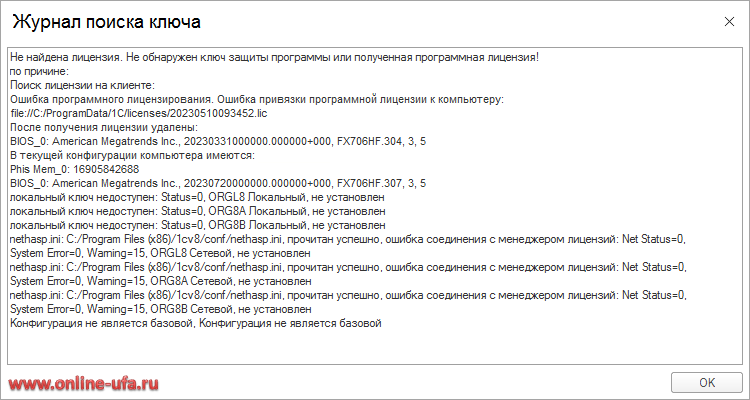Click the ORG8A Локальный key status line
The width and height of the screenshot is (750, 400).
pyautogui.click(x=198, y=211)
